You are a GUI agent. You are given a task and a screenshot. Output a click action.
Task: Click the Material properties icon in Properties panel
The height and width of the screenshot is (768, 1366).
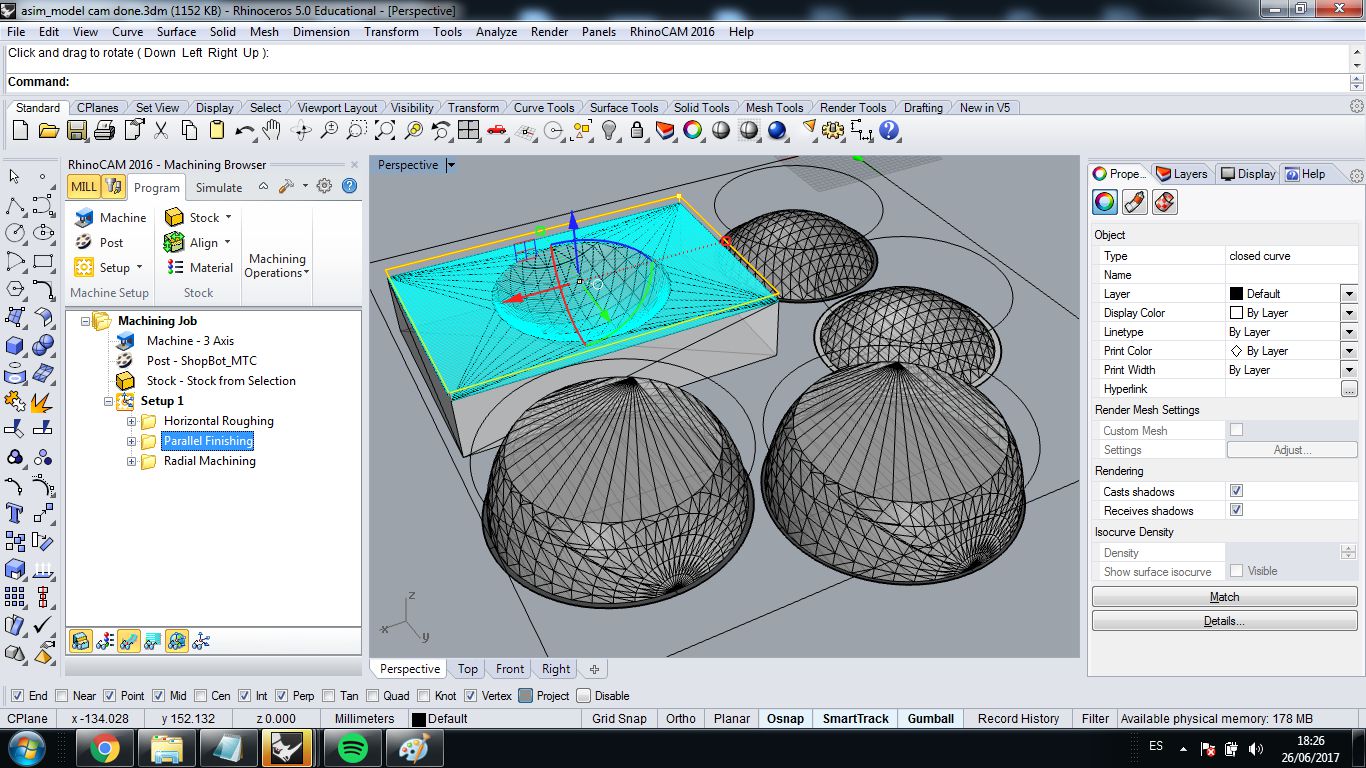1134,202
